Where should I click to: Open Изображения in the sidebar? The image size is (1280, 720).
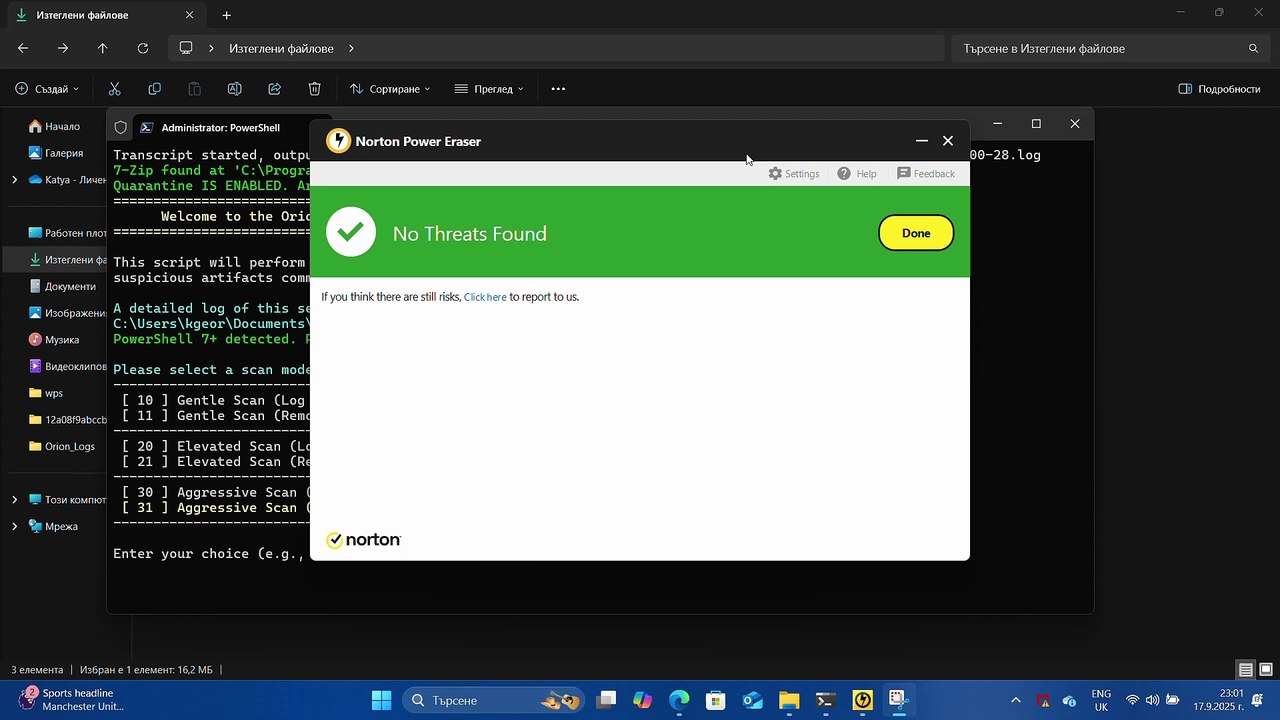coord(67,313)
